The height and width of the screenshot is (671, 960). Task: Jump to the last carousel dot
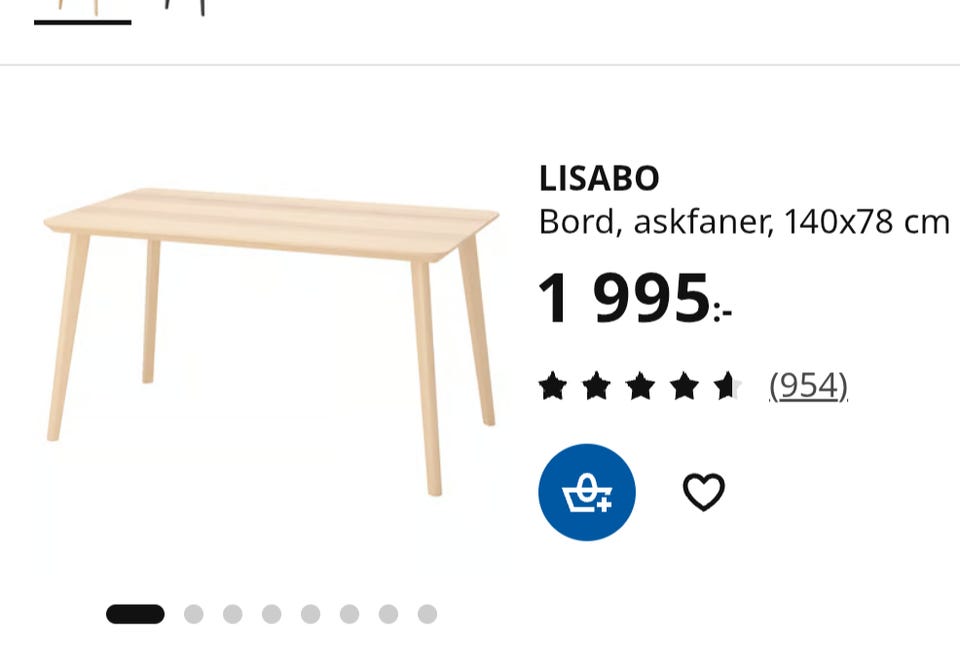pos(427,614)
